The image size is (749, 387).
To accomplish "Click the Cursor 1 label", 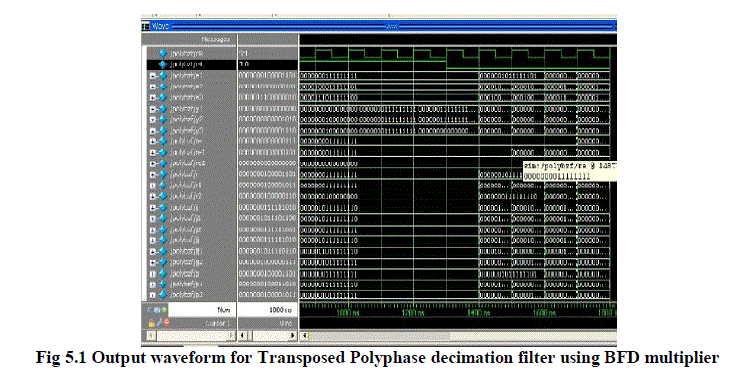I will [x=217, y=323].
